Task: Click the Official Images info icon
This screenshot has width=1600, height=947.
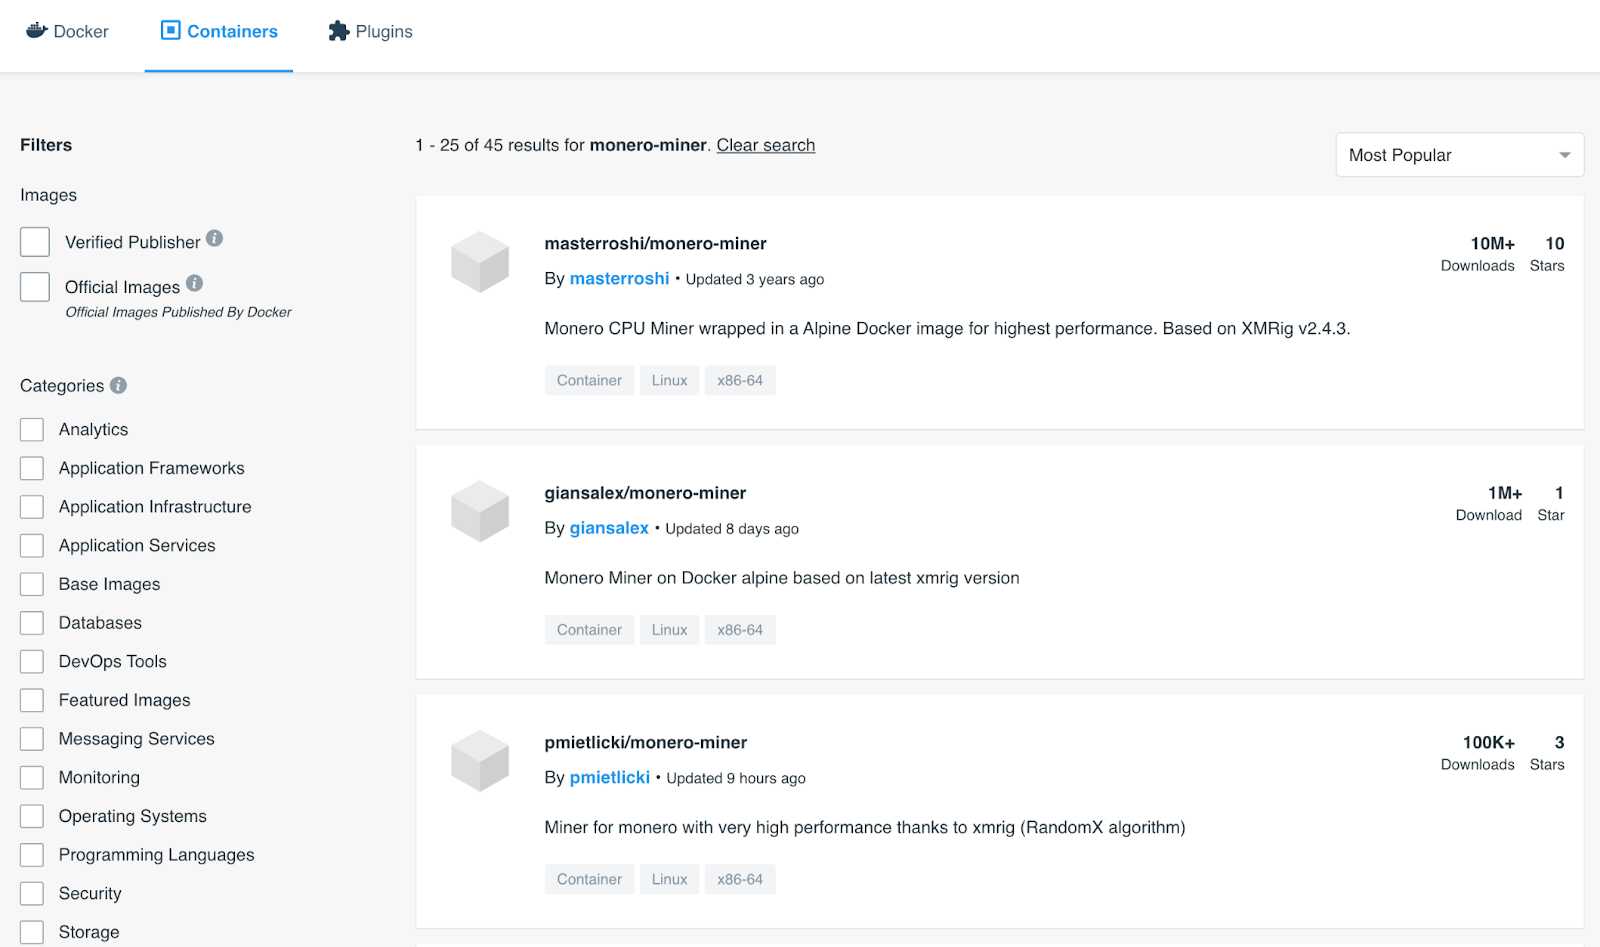Action: tap(195, 284)
